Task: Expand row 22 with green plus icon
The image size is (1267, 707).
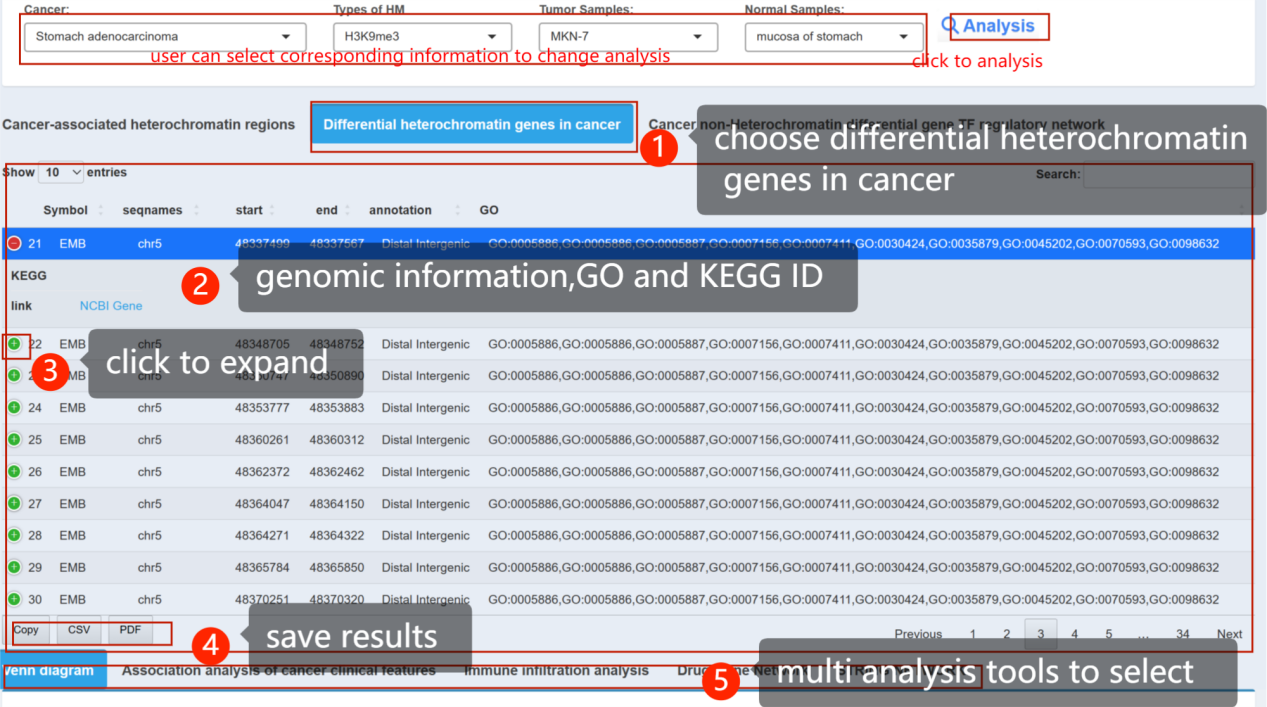Action: click(x=14, y=344)
